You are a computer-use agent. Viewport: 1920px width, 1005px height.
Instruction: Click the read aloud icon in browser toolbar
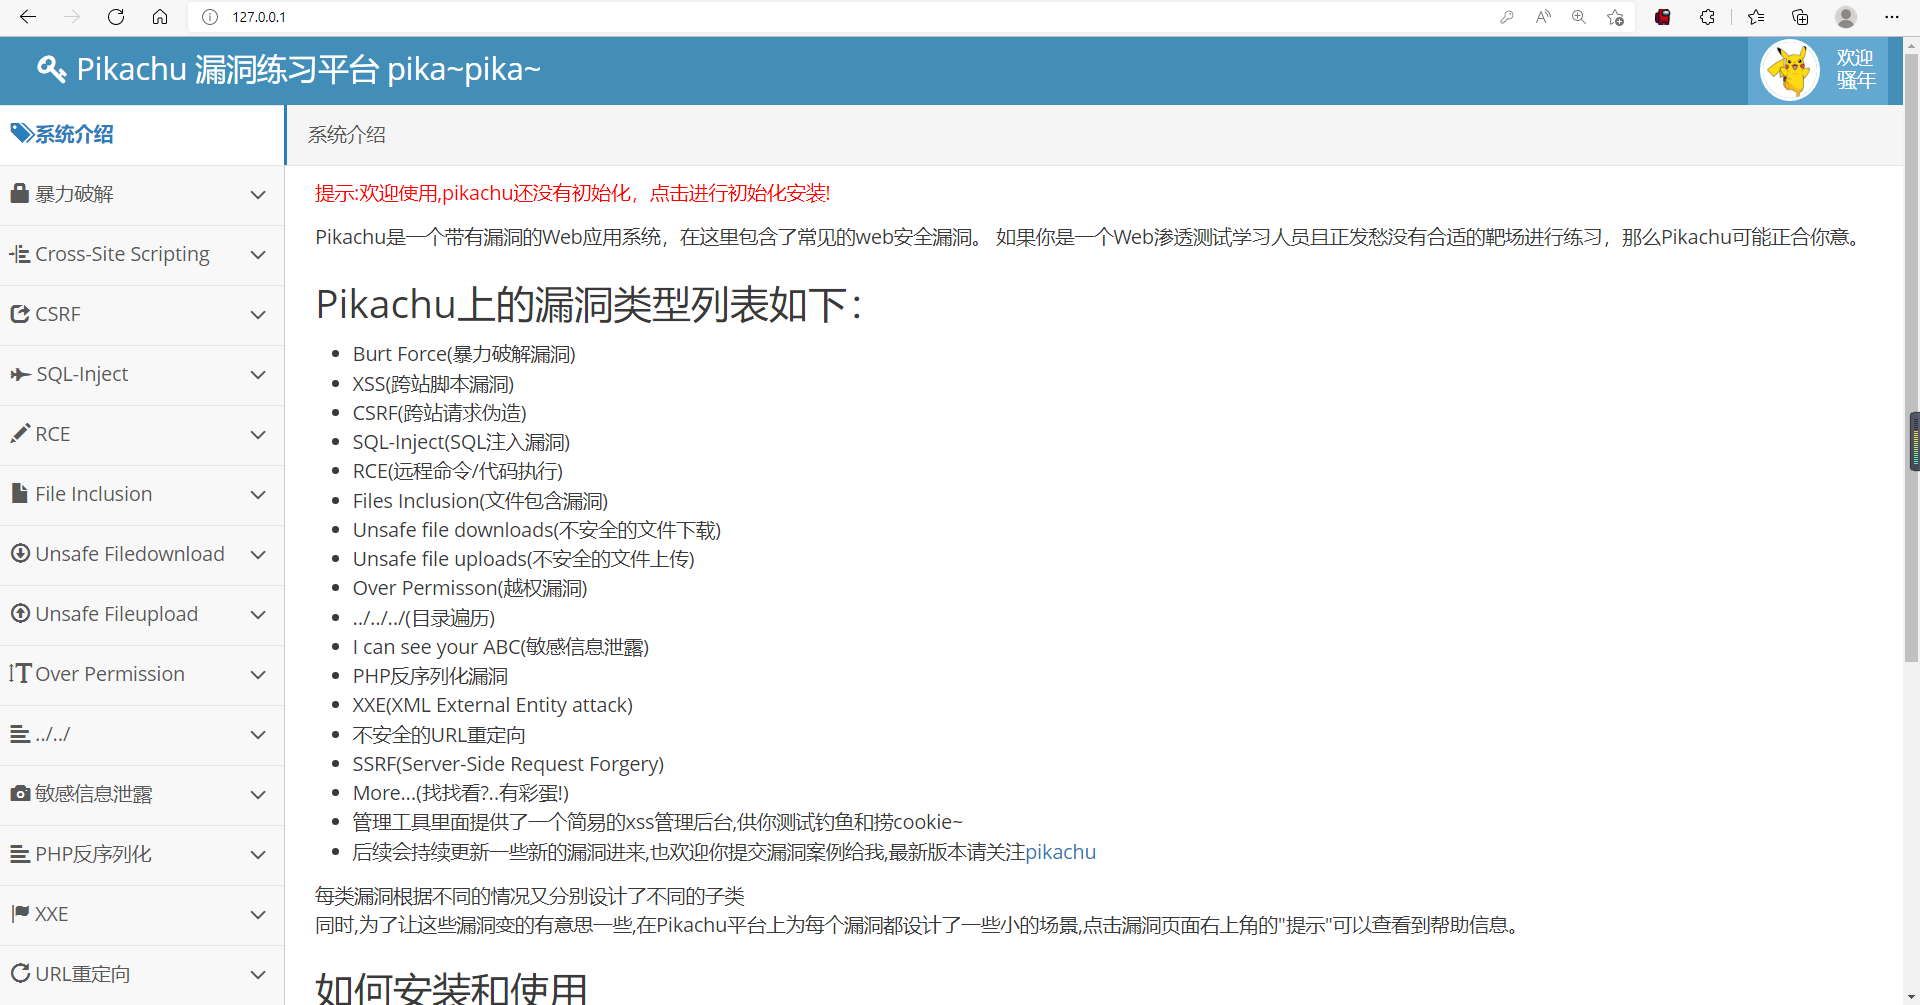click(x=1543, y=17)
